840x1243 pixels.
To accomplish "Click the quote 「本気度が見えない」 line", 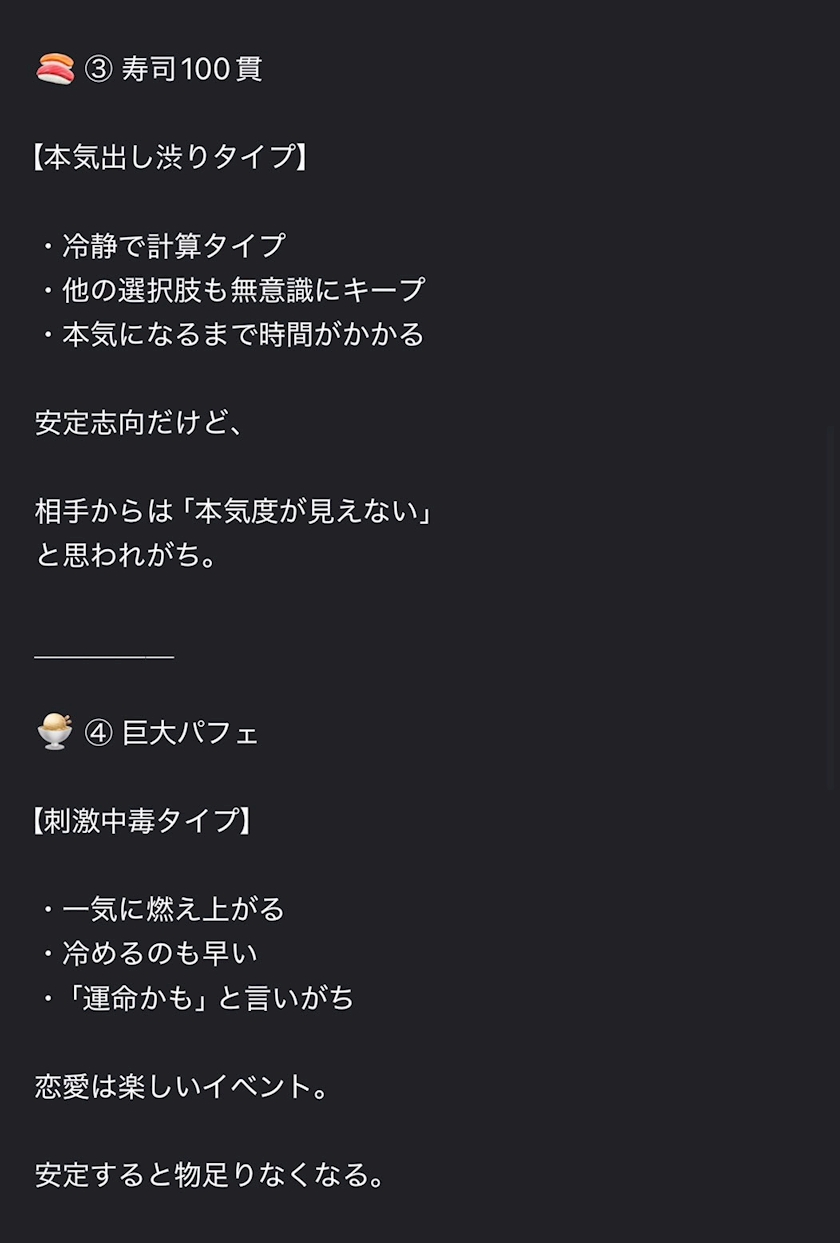I will pyautogui.click(x=312, y=511).
